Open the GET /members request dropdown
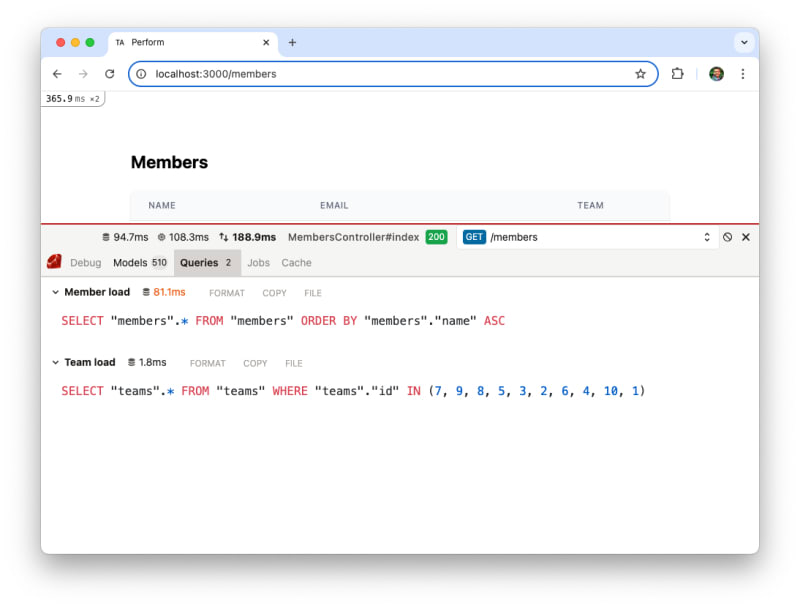The image size is (800, 608). [x=706, y=237]
